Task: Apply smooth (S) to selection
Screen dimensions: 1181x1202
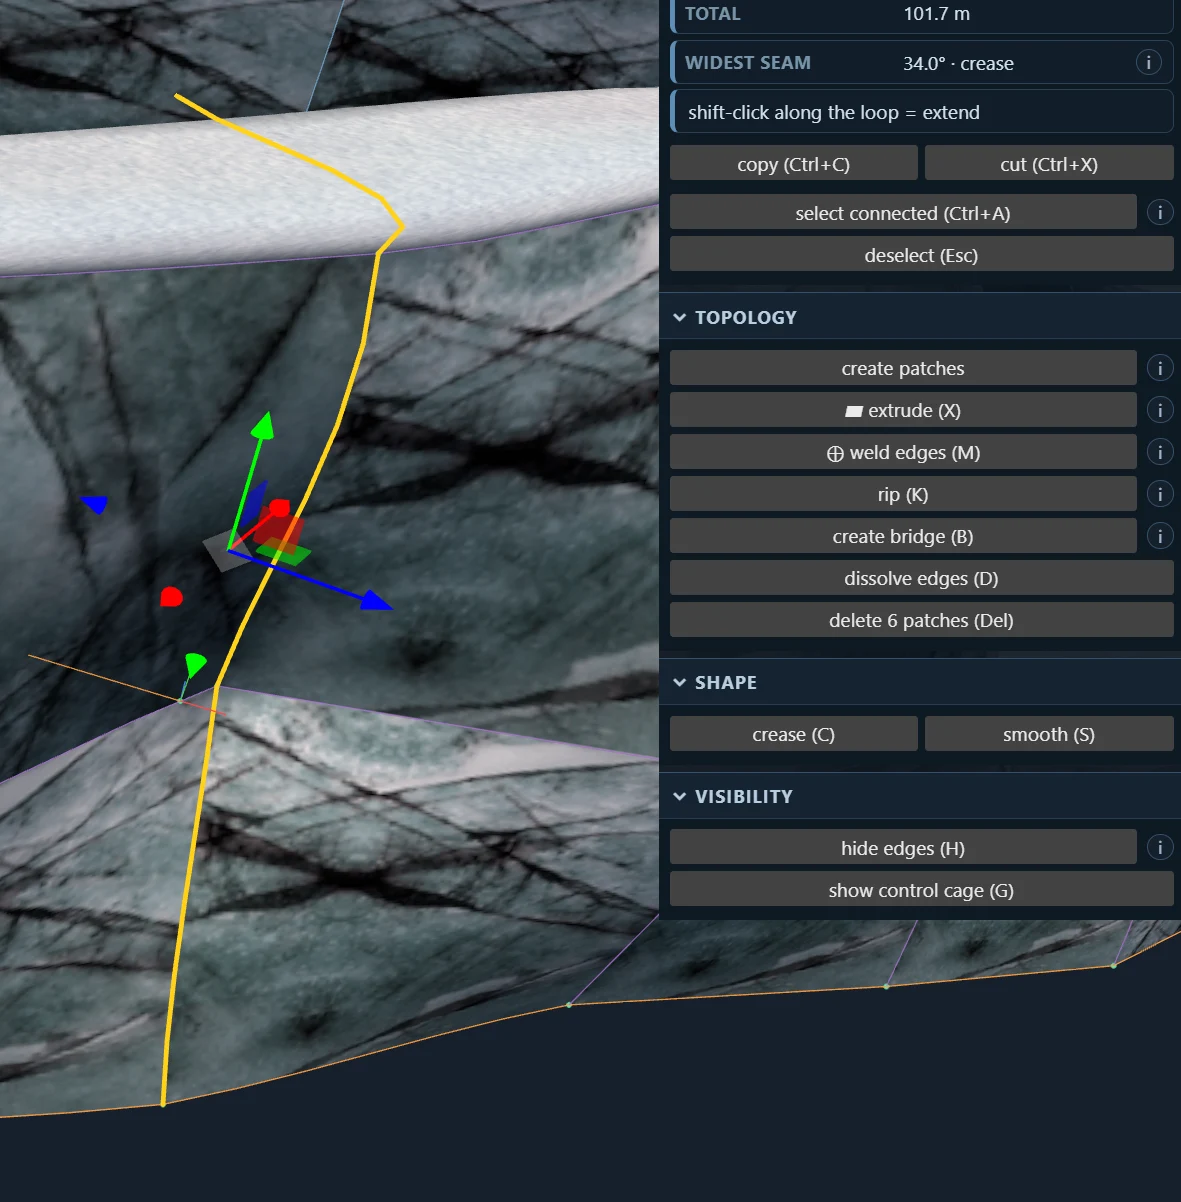Action: 1049,734
